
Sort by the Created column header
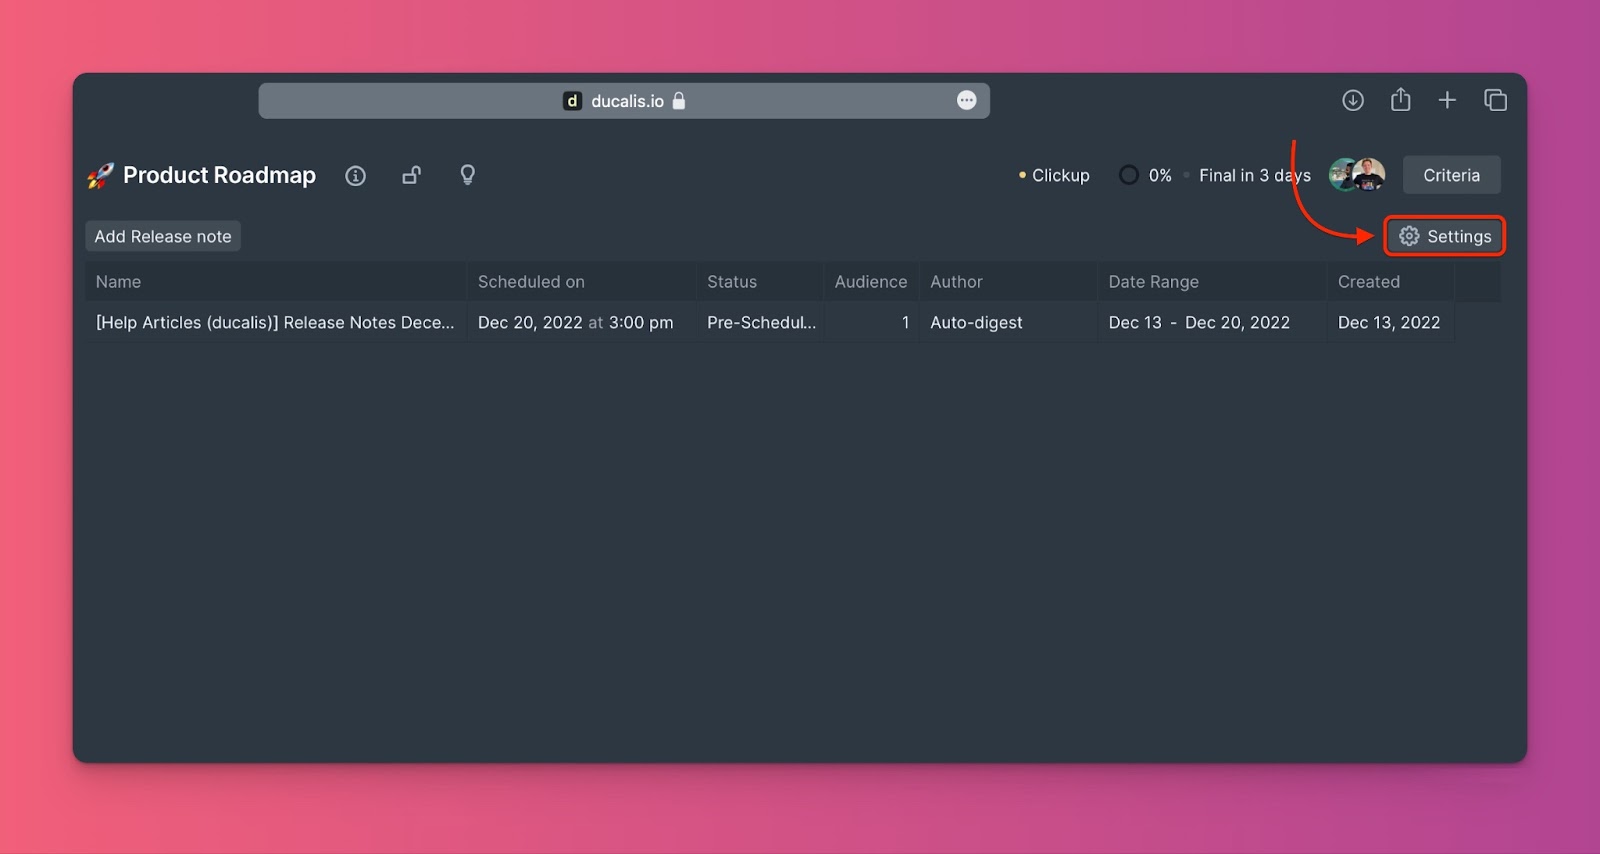1391,282
